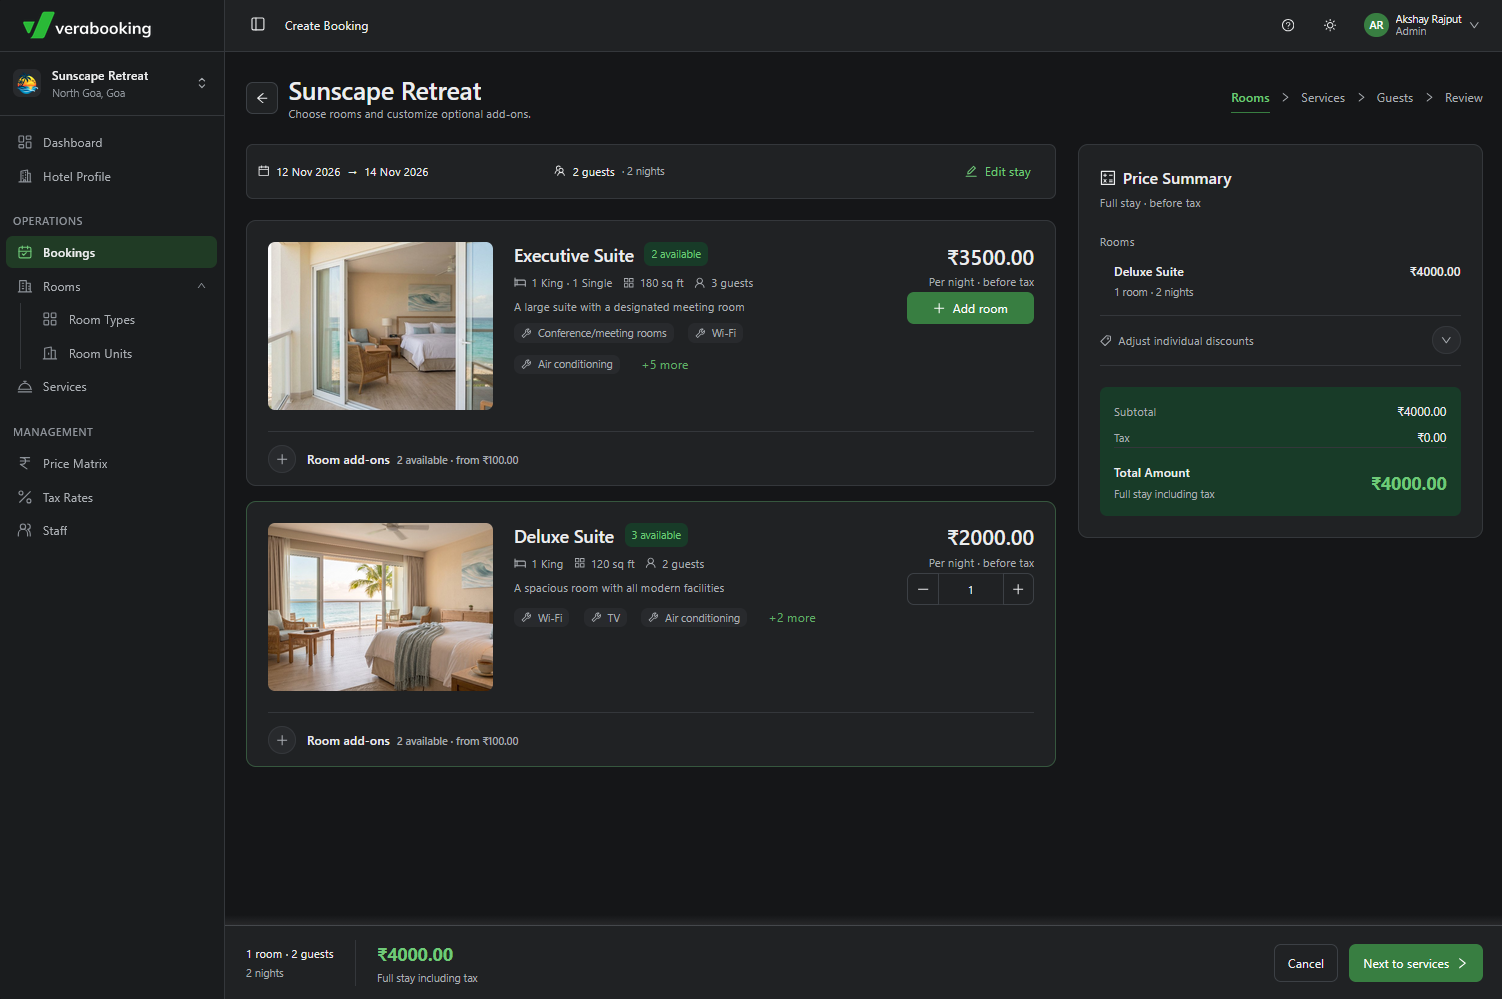Select Bookings in the sidebar
Viewport: 1502px width, 999px height.
[x=112, y=253]
